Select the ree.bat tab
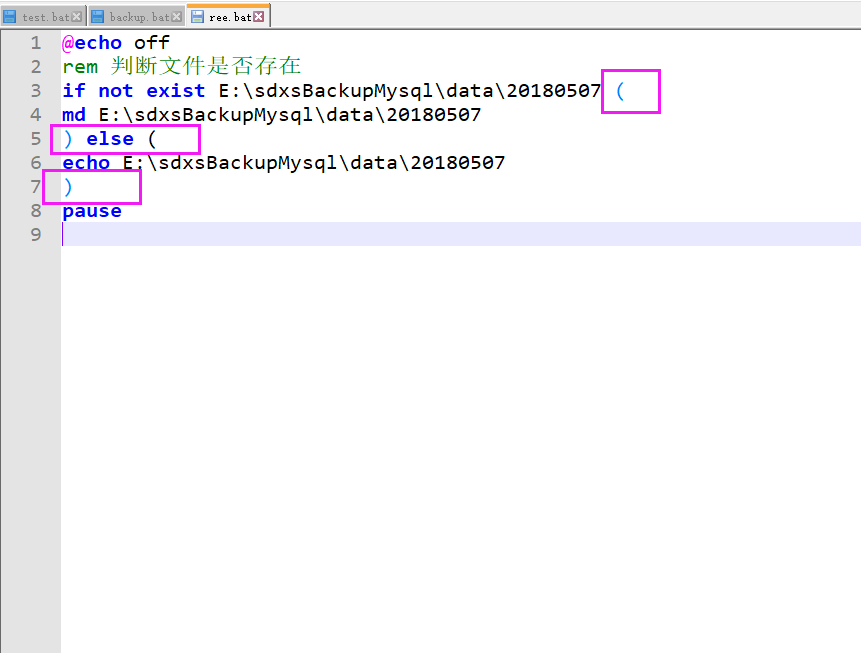 click(x=229, y=15)
